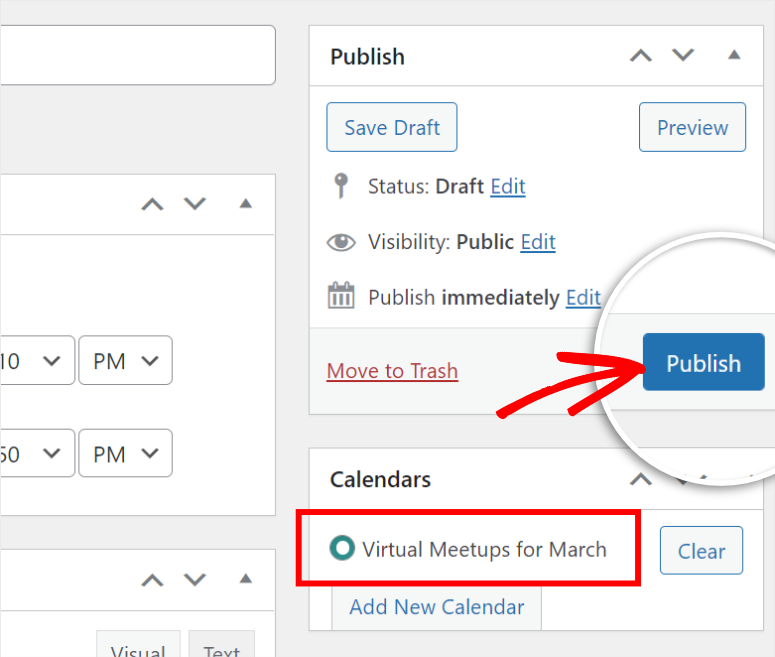
Task: Open the post Preview
Action: coord(692,127)
